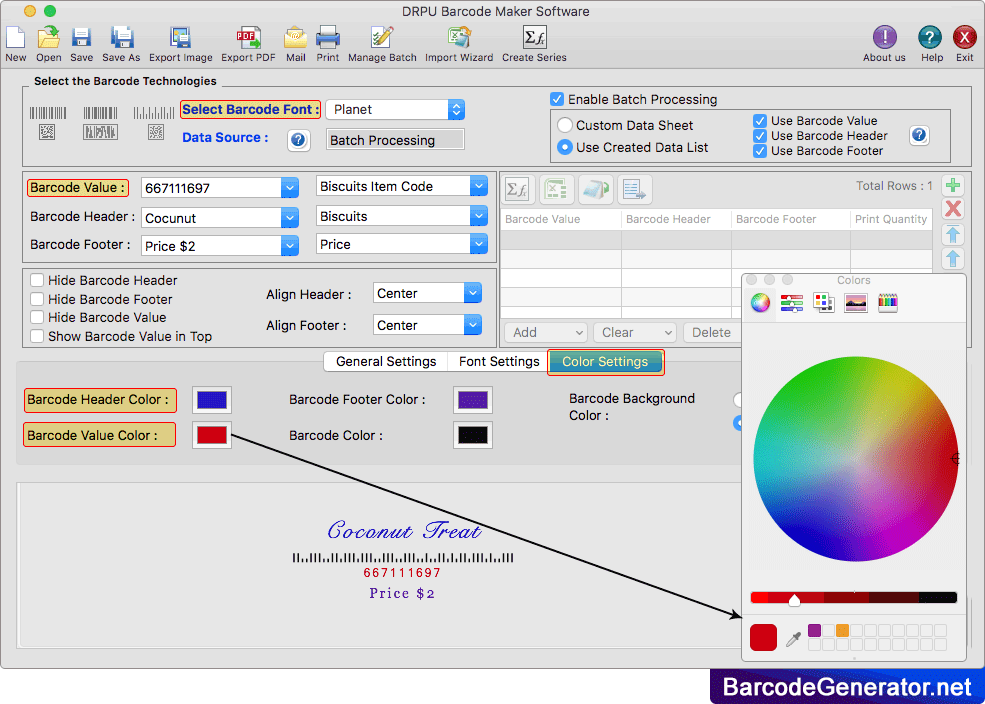The height and width of the screenshot is (704, 985).
Task: Open the Barcode Header Color swatch
Action: pos(212,400)
